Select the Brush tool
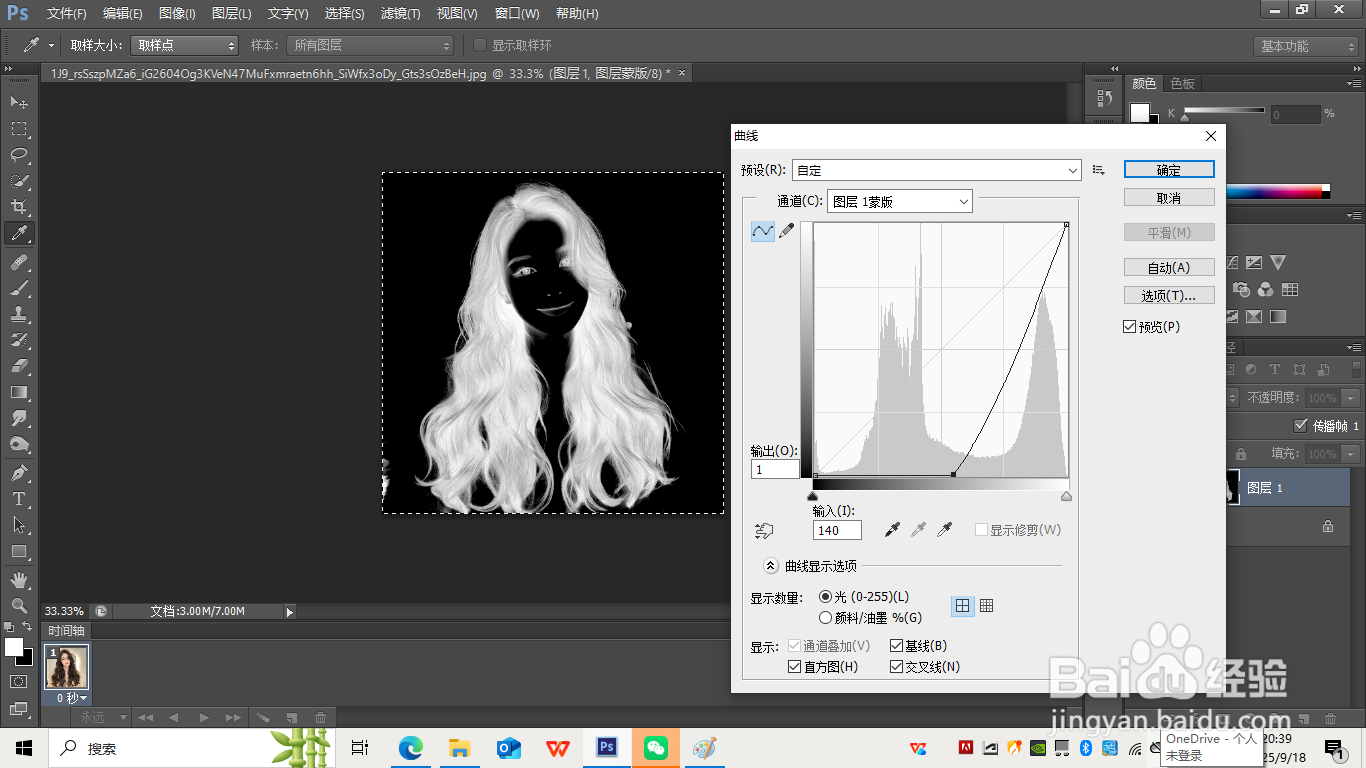The image size is (1366, 768). point(19,288)
